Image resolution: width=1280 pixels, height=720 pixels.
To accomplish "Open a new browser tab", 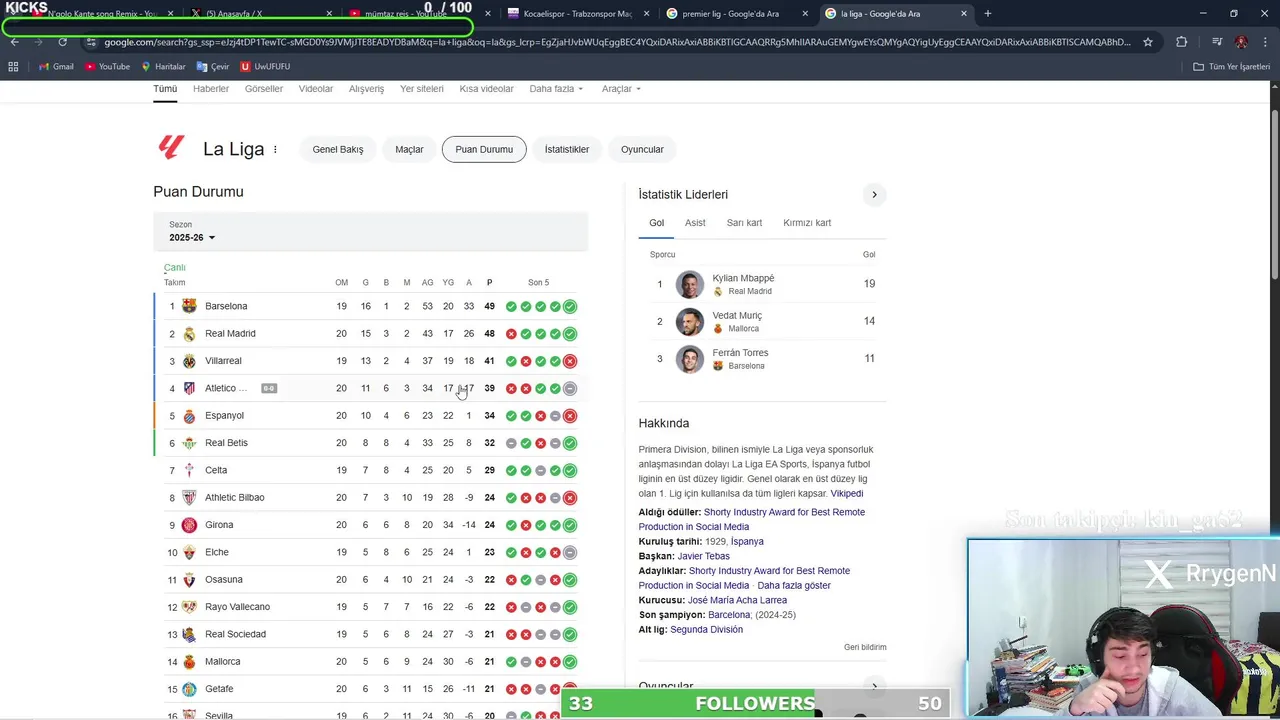I will click(x=988, y=14).
